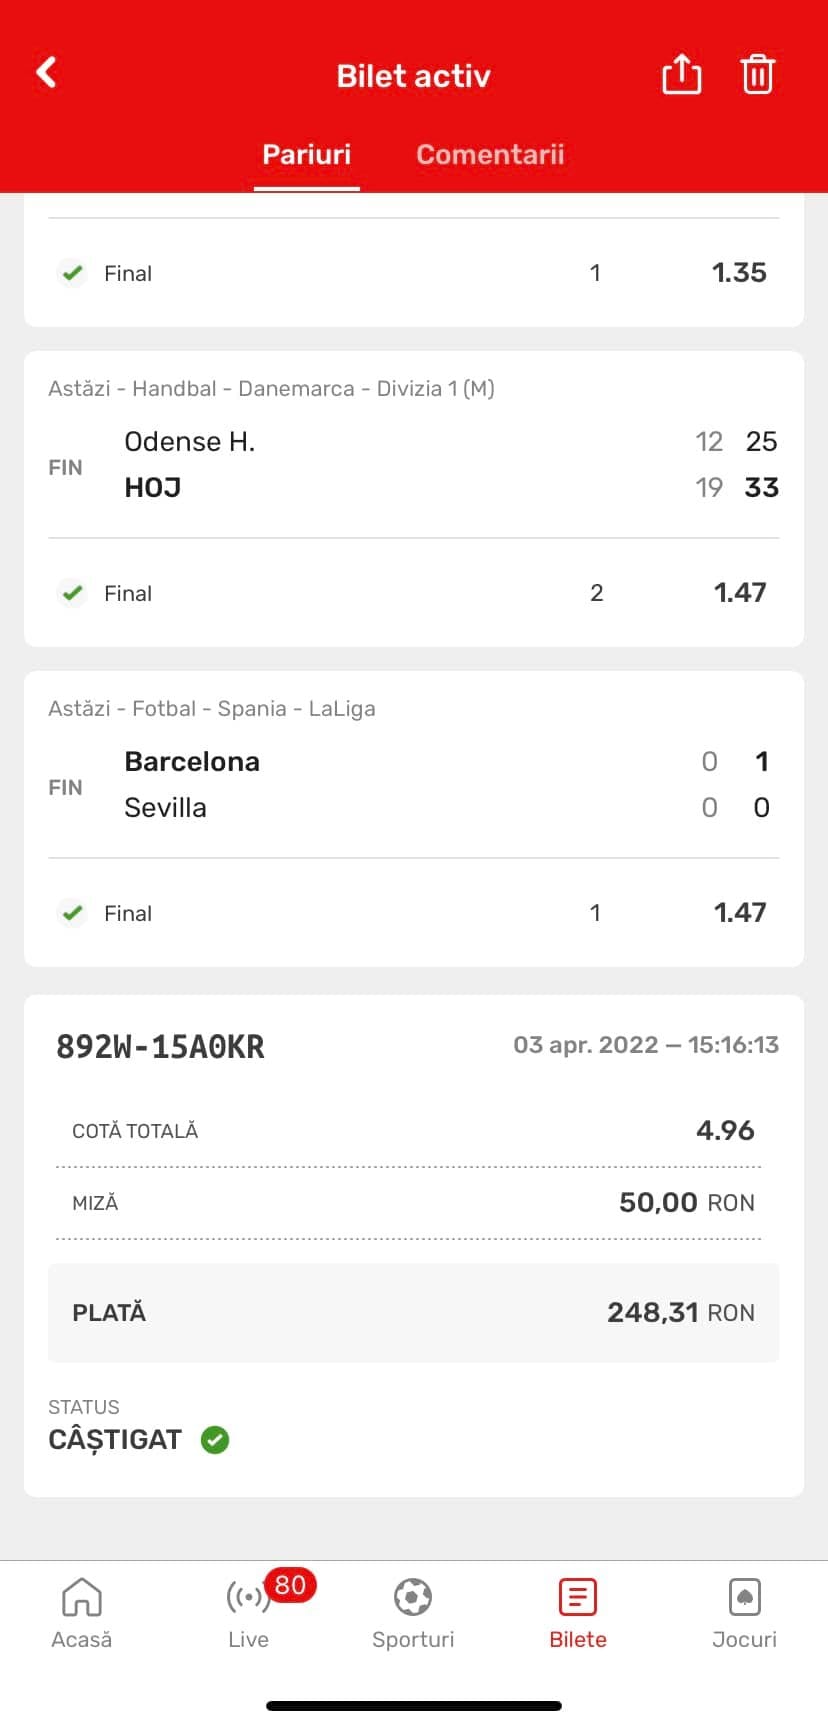Open the Jocuri card icon
The height and width of the screenshot is (1727, 828).
pos(744,1597)
